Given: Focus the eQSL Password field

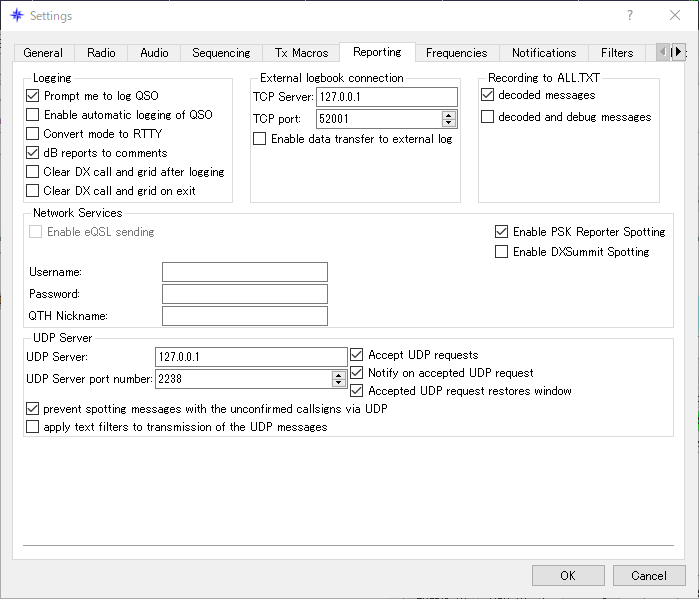Looking at the screenshot, I should tap(245, 294).
